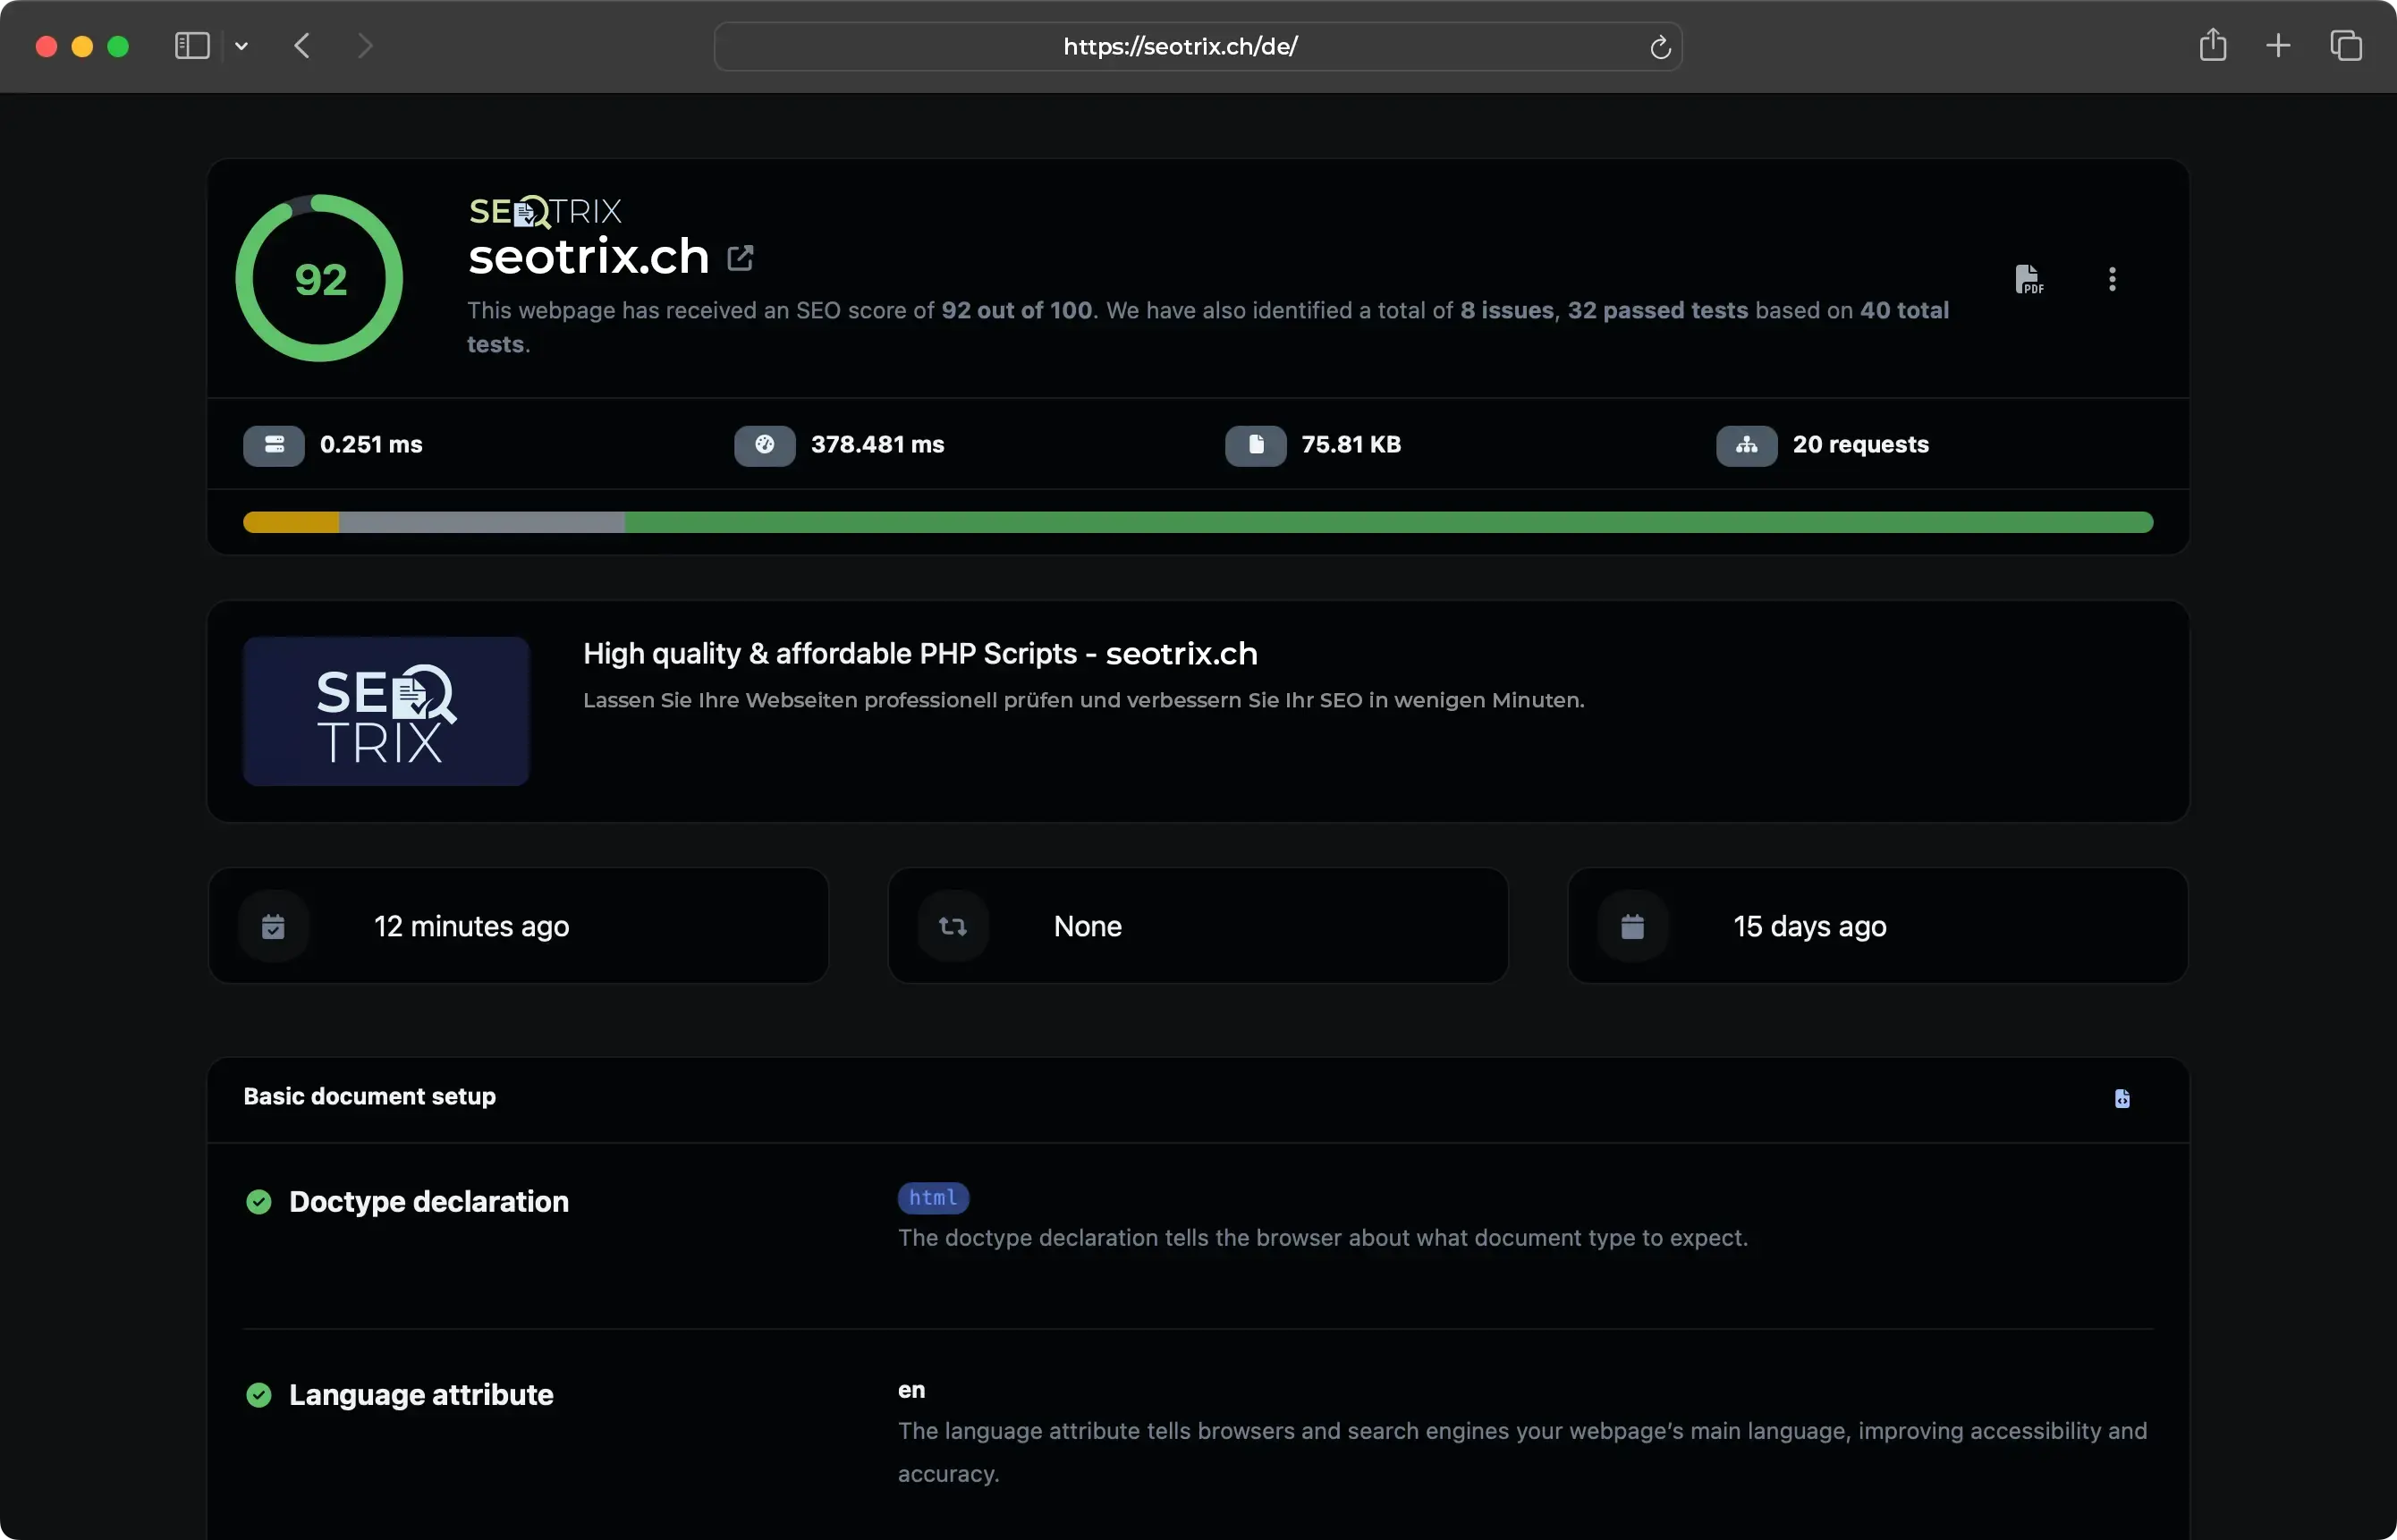Click the '12 minutes ago' text
Screen dimensions: 2397x1540
click(471, 927)
